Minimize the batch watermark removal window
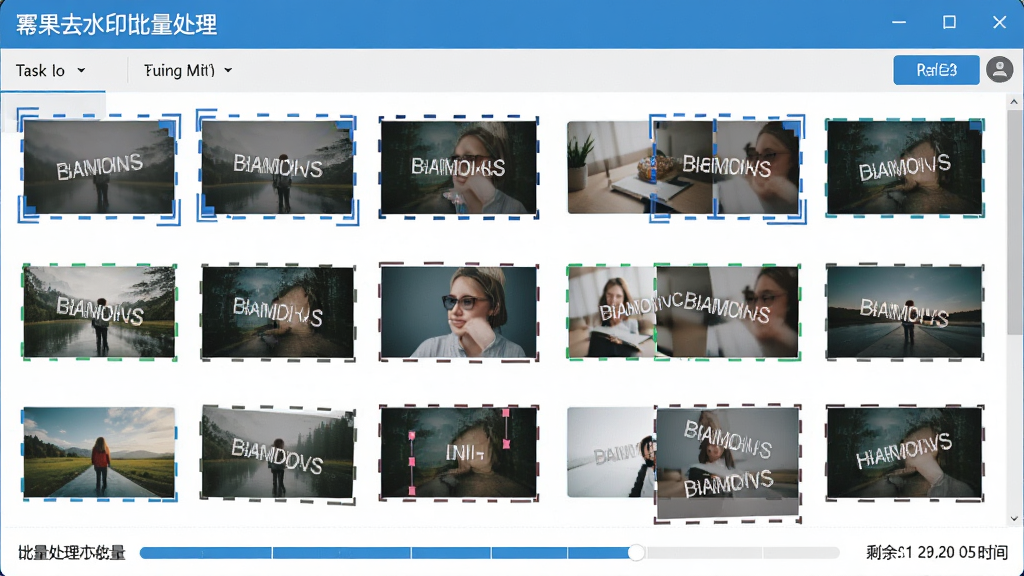The height and width of the screenshot is (576, 1024). (x=899, y=23)
